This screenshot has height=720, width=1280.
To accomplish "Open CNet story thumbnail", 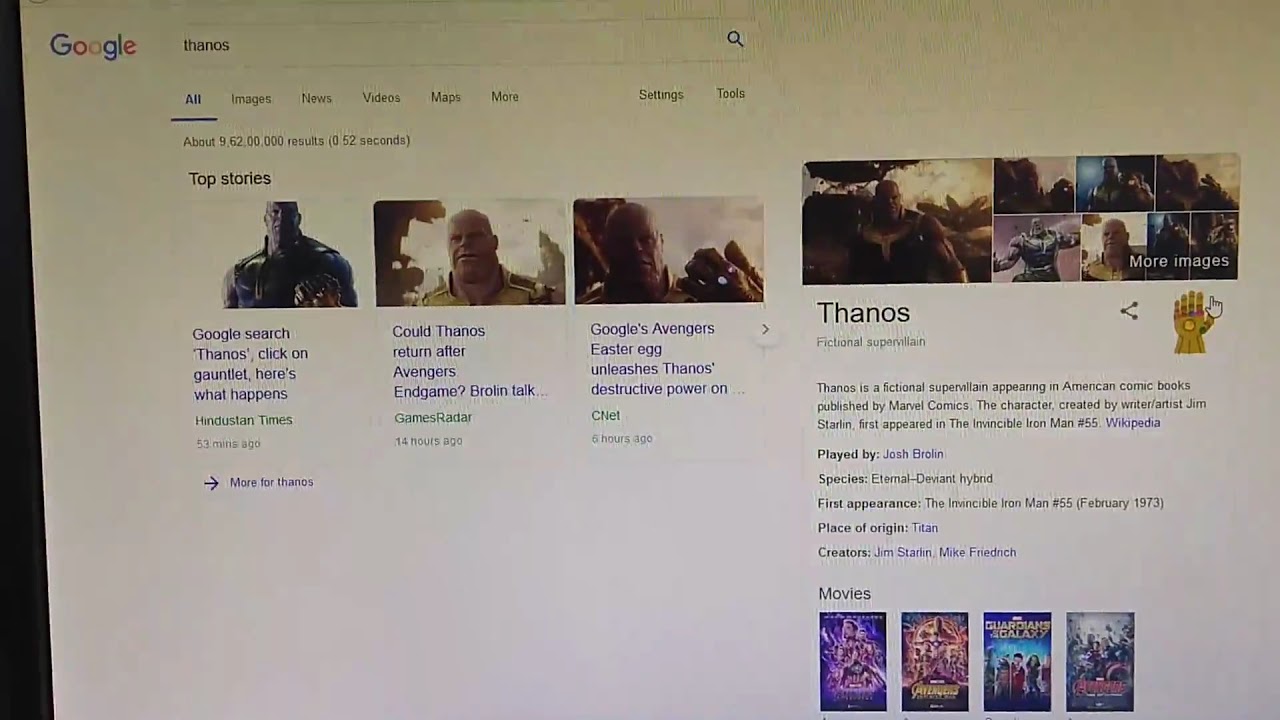I will click(x=669, y=251).
